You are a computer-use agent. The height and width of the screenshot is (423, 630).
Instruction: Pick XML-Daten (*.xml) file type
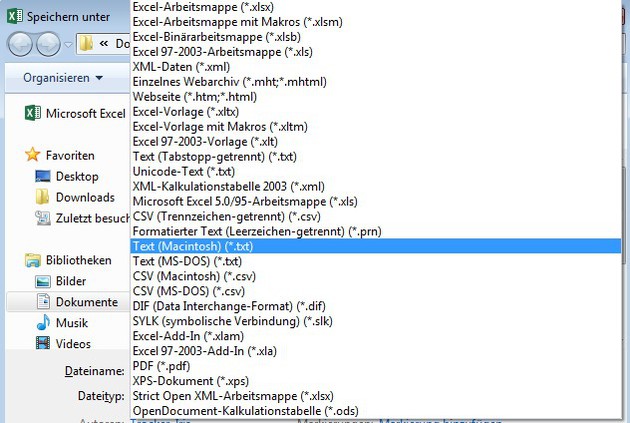tap(376, 67)
